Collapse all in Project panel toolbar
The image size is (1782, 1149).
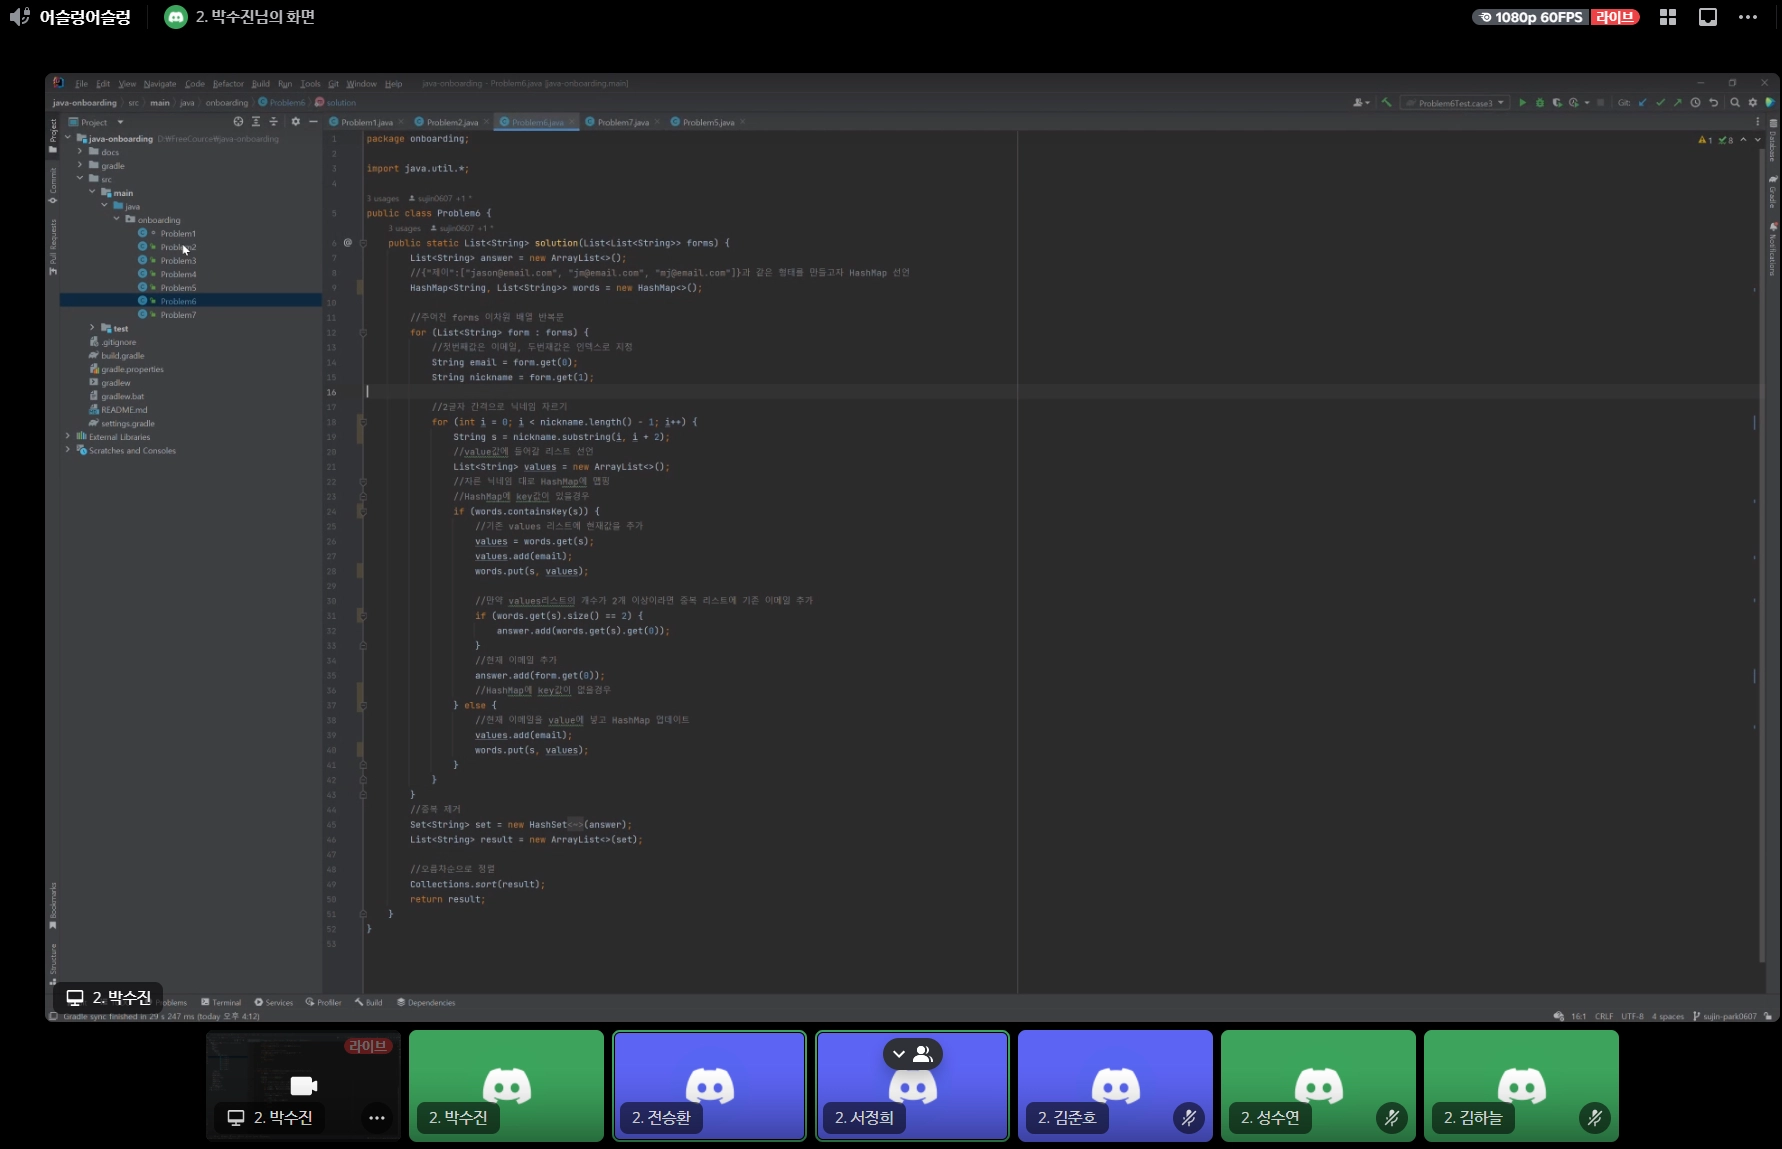(273, 122)
